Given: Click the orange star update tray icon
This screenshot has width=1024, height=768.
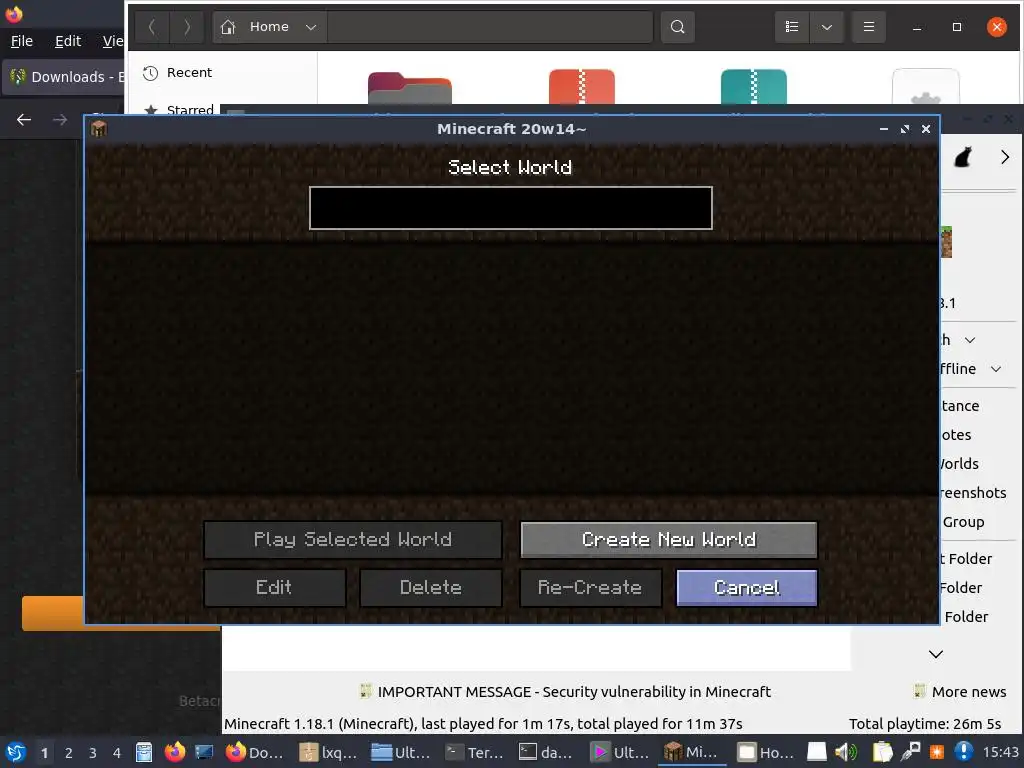Looking at the screenshot, I should coord(937,752).
